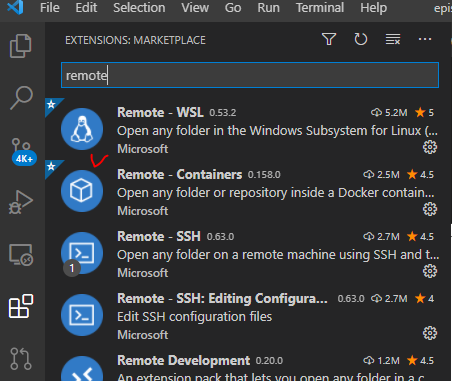This screenshot has width=452, height=381.
Task: Open manage gear for Remote - Containers
Action: coord(430,209)
